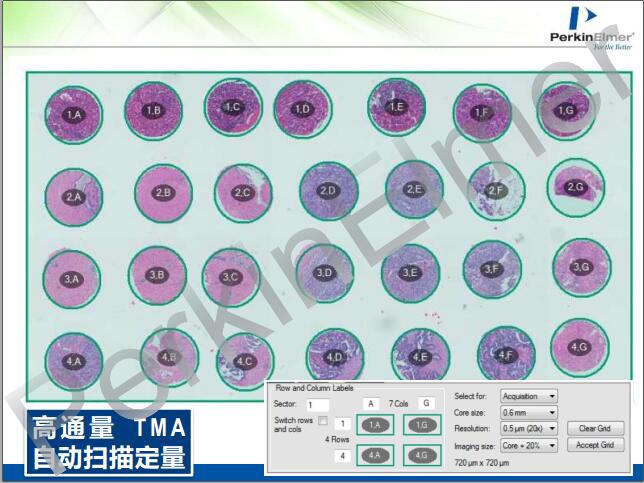Expand the Core size dropdown
Screen dimensions: 644x483
tap(529, 412)
